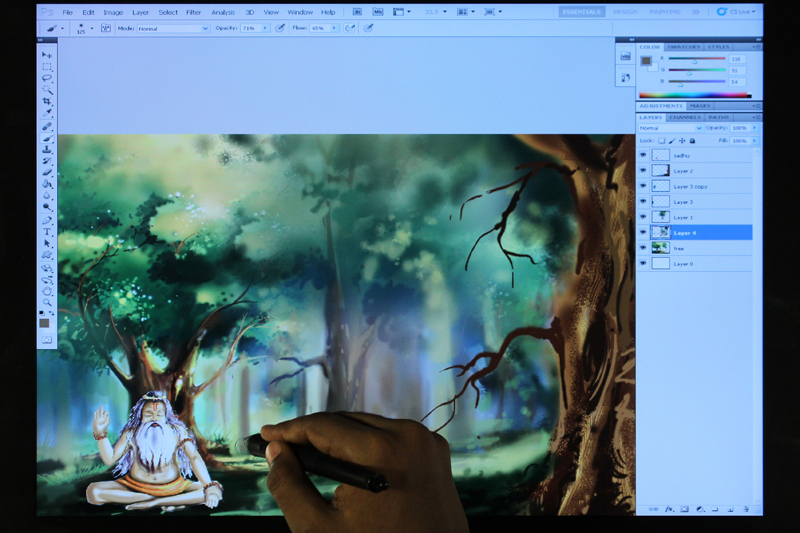Hide the sadhu layer

(x=643, y=156)
